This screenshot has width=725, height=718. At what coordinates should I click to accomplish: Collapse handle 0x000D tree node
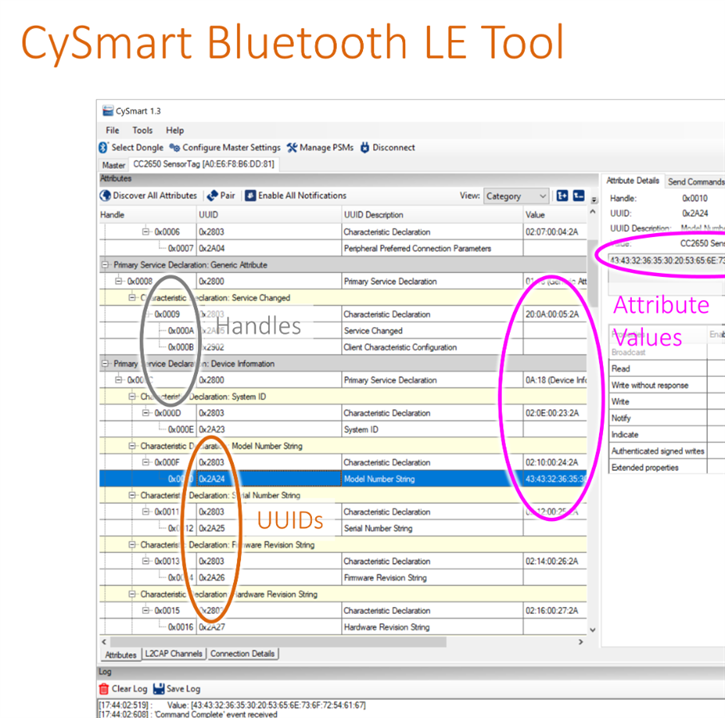pyautogui.click(x=146, y=413)
